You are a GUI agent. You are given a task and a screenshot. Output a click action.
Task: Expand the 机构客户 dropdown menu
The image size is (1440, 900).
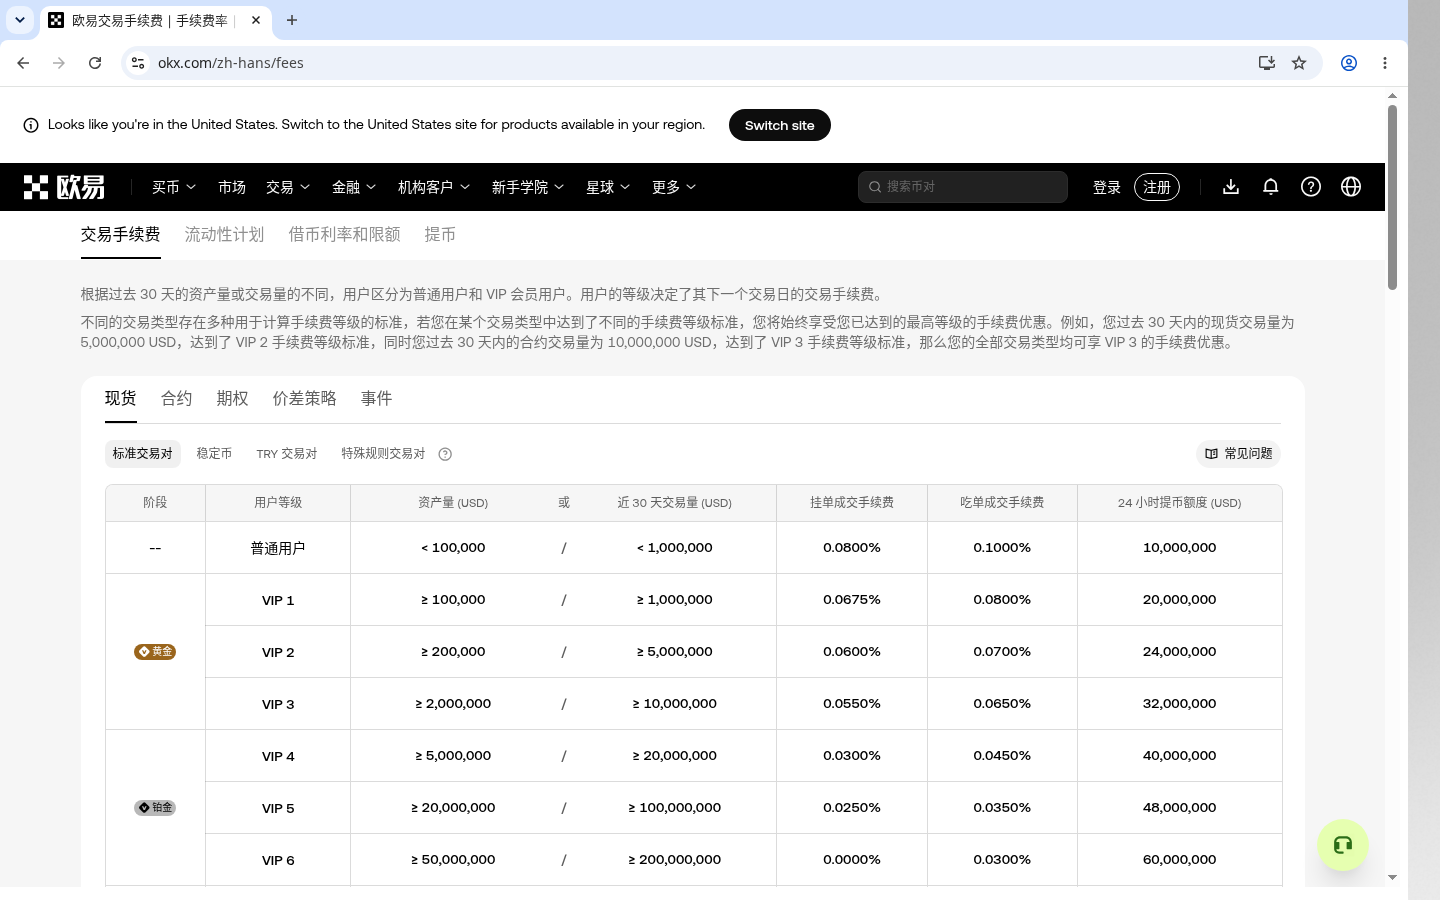(x=434, y=187)
